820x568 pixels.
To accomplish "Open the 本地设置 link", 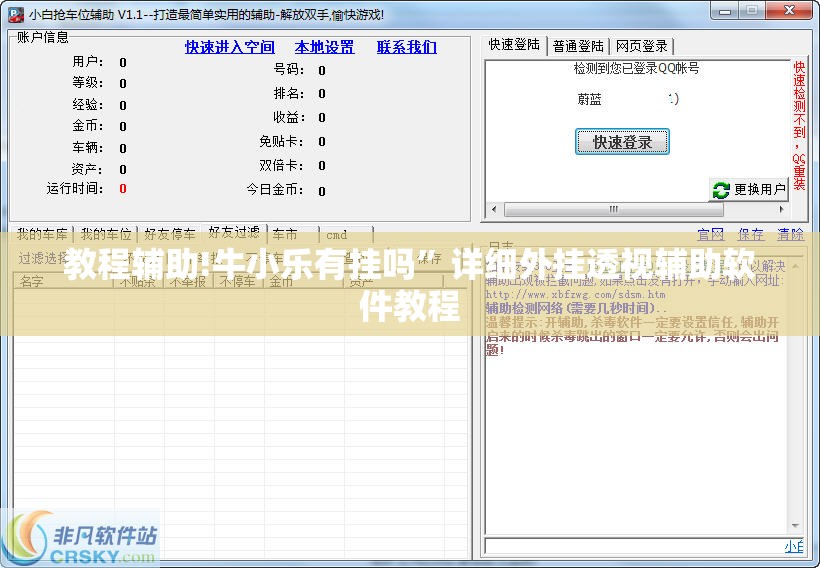I will click(x=324, y=47).
